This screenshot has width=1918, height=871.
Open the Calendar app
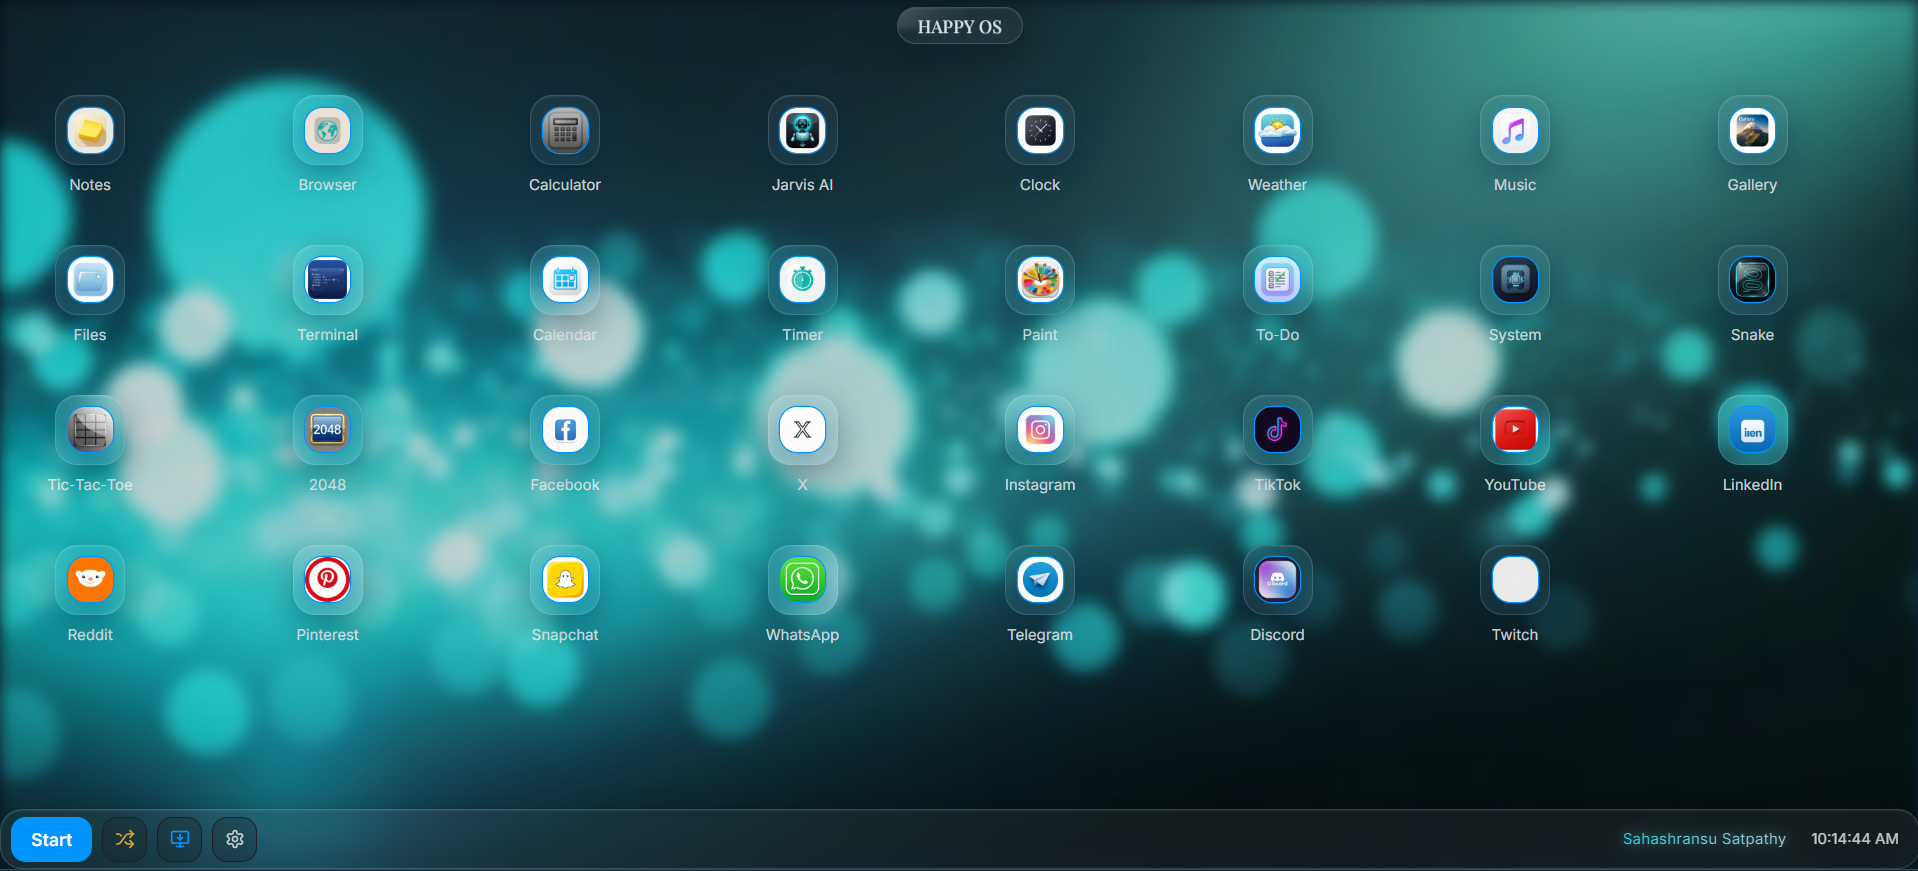pos(565,281)
